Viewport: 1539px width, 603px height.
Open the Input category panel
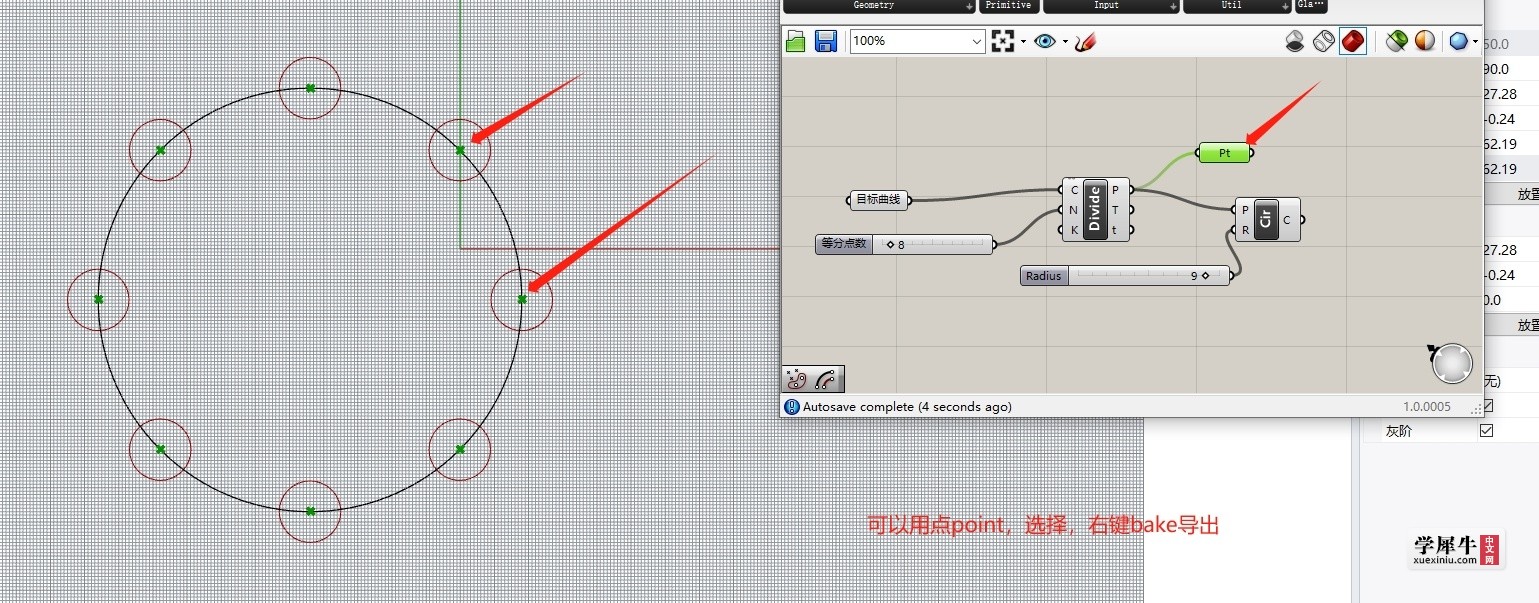[1111, 6]
